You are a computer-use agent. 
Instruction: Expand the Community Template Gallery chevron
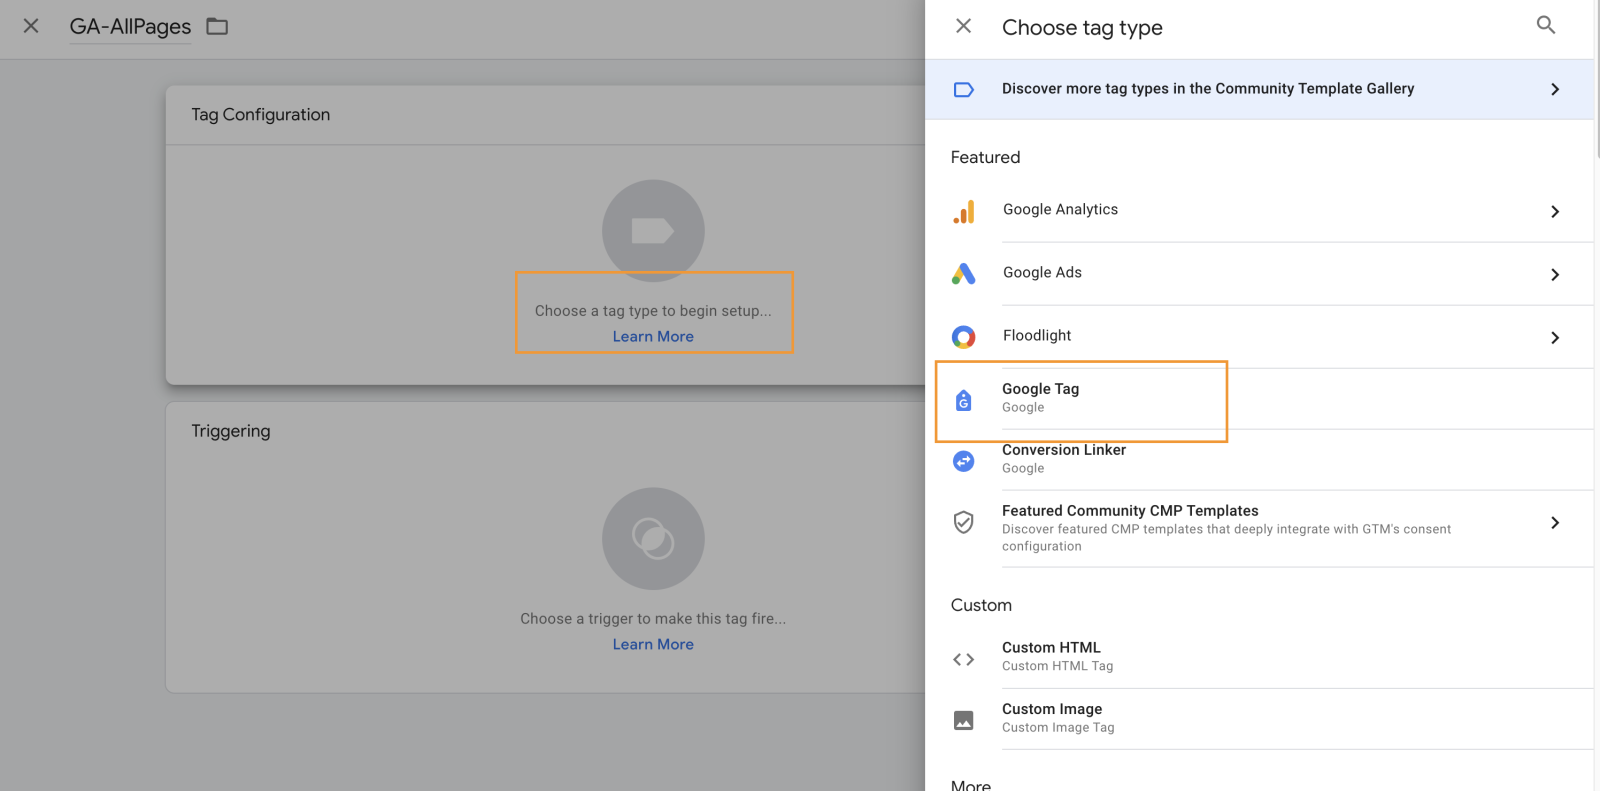coord(1555,89)
